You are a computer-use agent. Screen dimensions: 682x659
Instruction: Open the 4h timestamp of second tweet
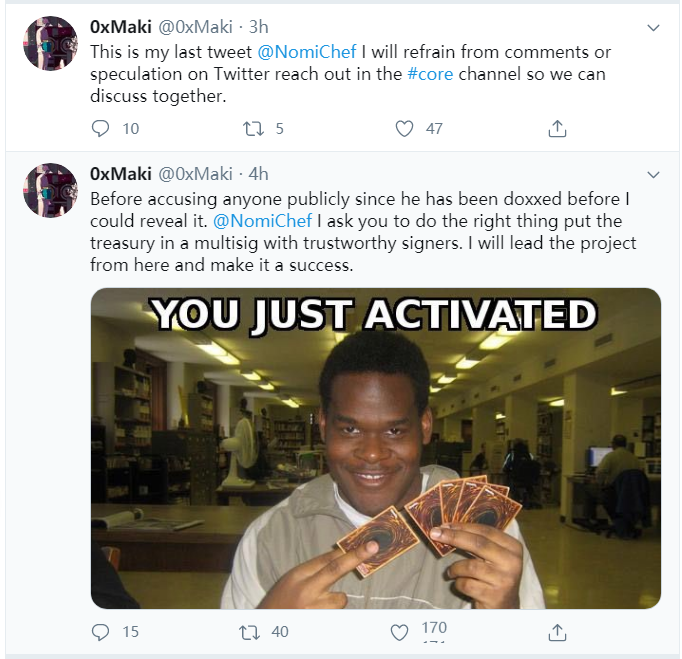pyautogui.click(x=259, y=174)
